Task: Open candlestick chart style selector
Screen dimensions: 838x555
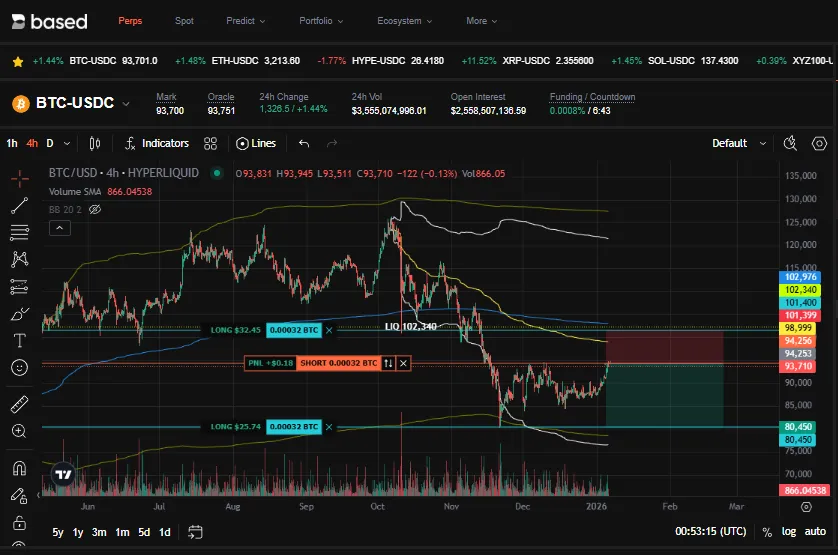Action: pos(95,143)
